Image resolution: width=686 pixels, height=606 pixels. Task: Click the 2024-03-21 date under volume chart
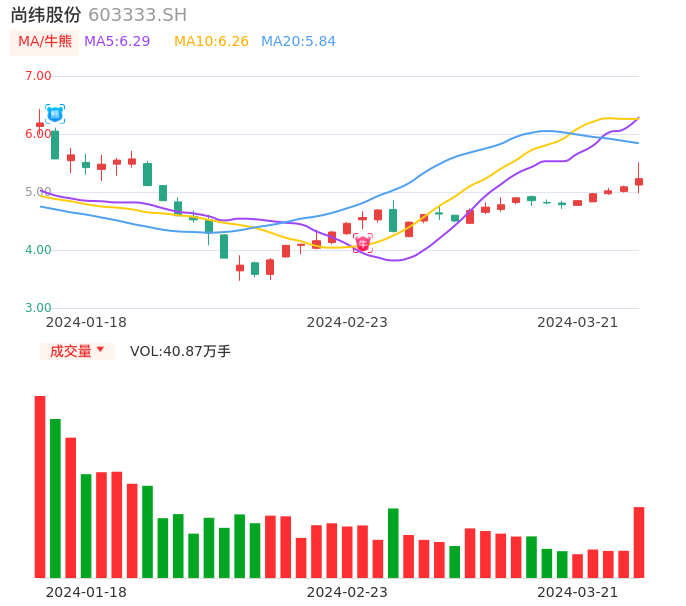coord(578,592)
